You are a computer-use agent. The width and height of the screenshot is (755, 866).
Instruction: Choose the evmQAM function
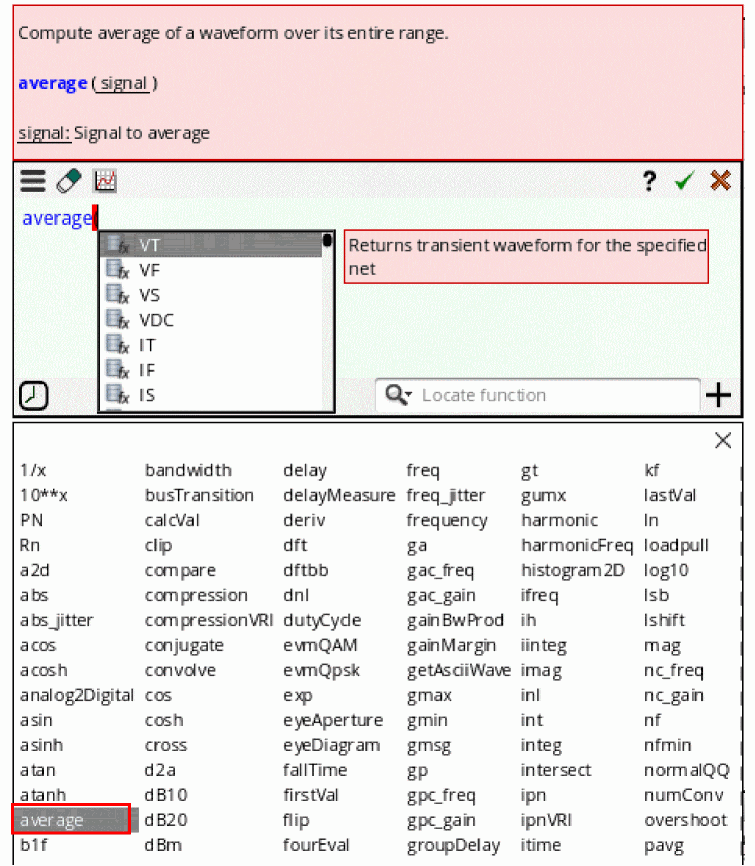click(x=320, y=645)
